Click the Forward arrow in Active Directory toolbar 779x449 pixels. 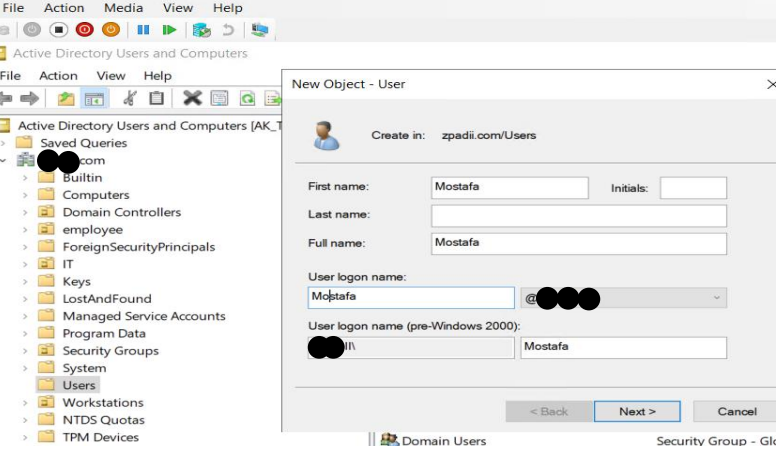[x=29, y=98]
